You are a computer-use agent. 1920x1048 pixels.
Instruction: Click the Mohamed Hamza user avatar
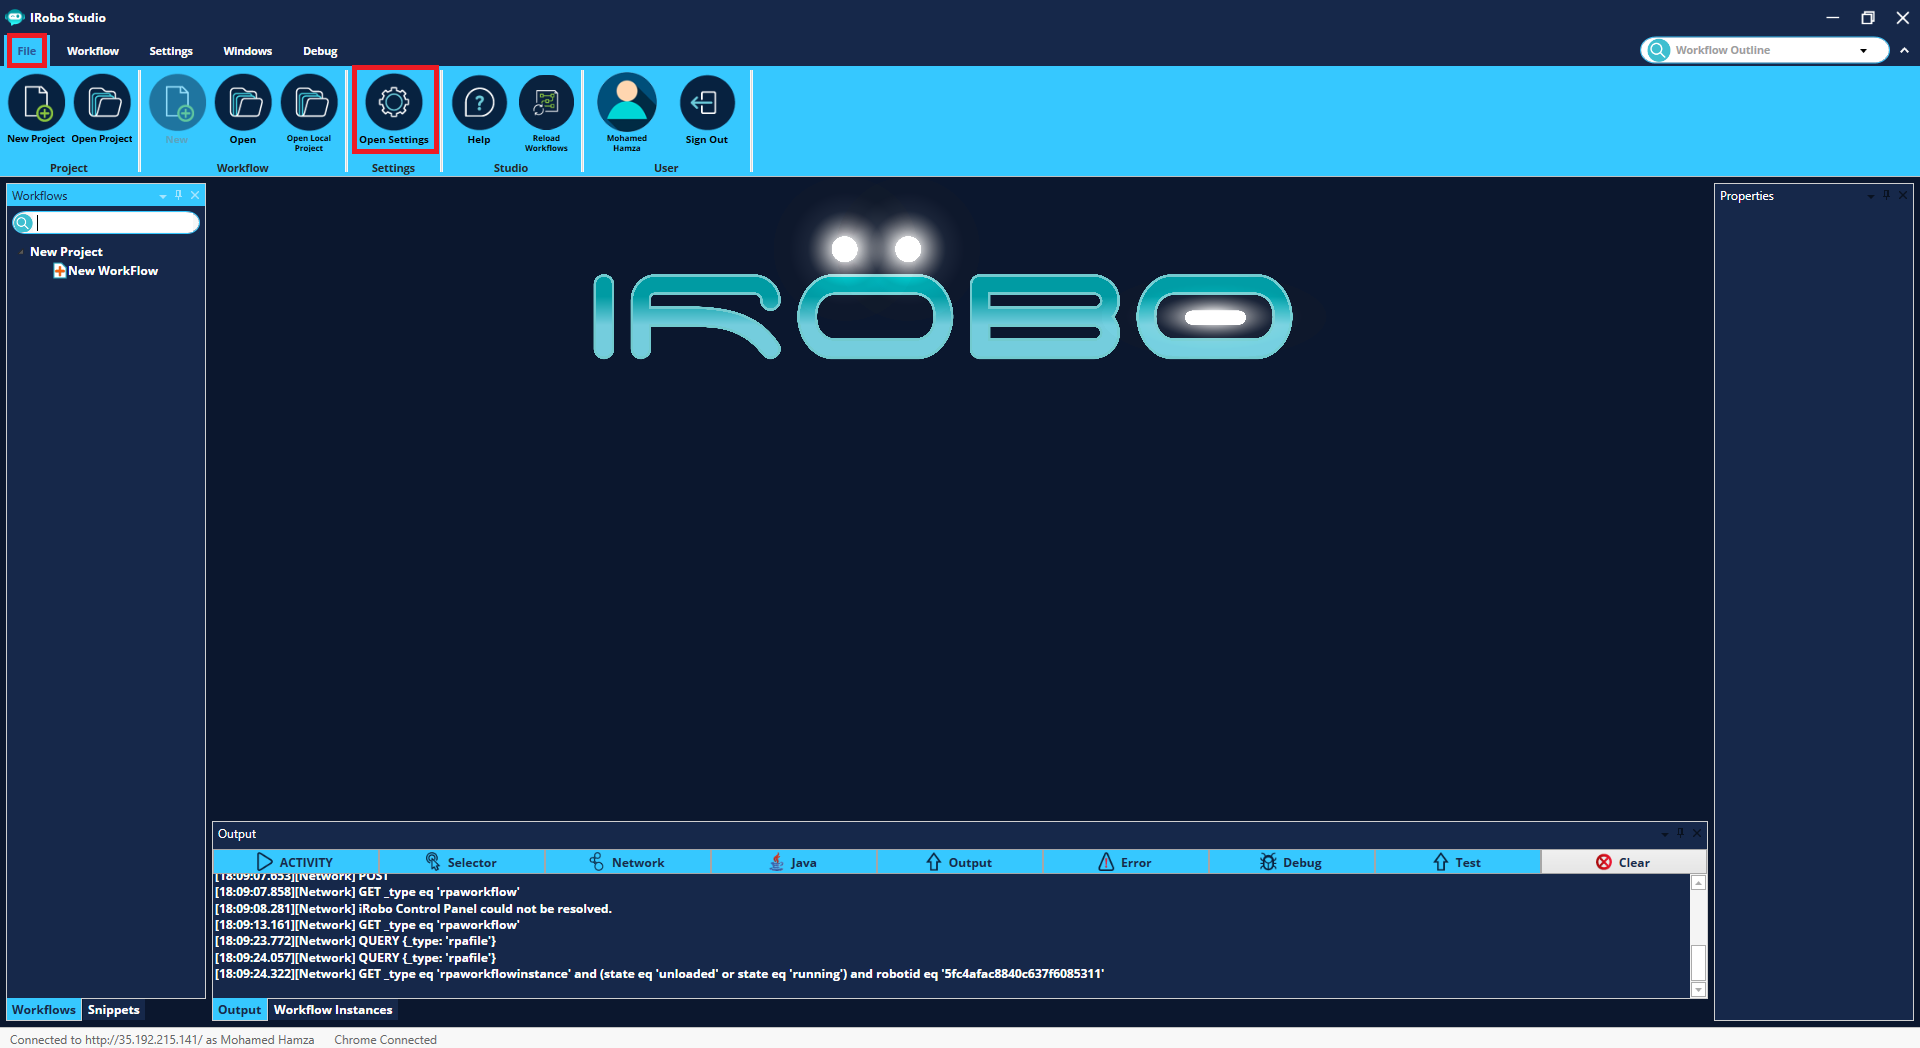point(627,103)
